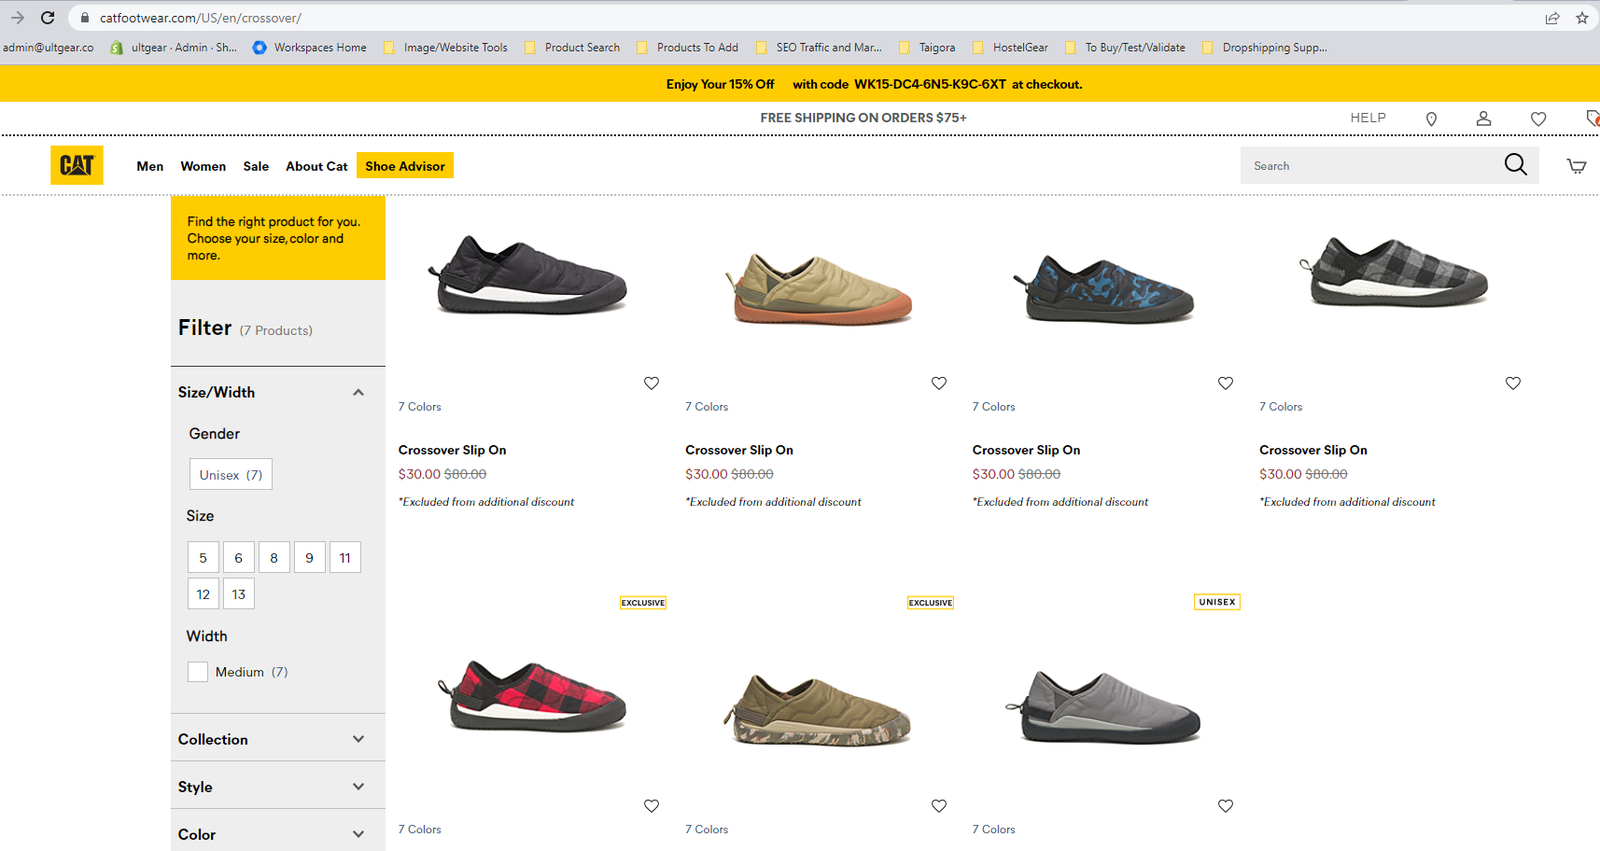Go home via the CAT logo

pos(77,165)
